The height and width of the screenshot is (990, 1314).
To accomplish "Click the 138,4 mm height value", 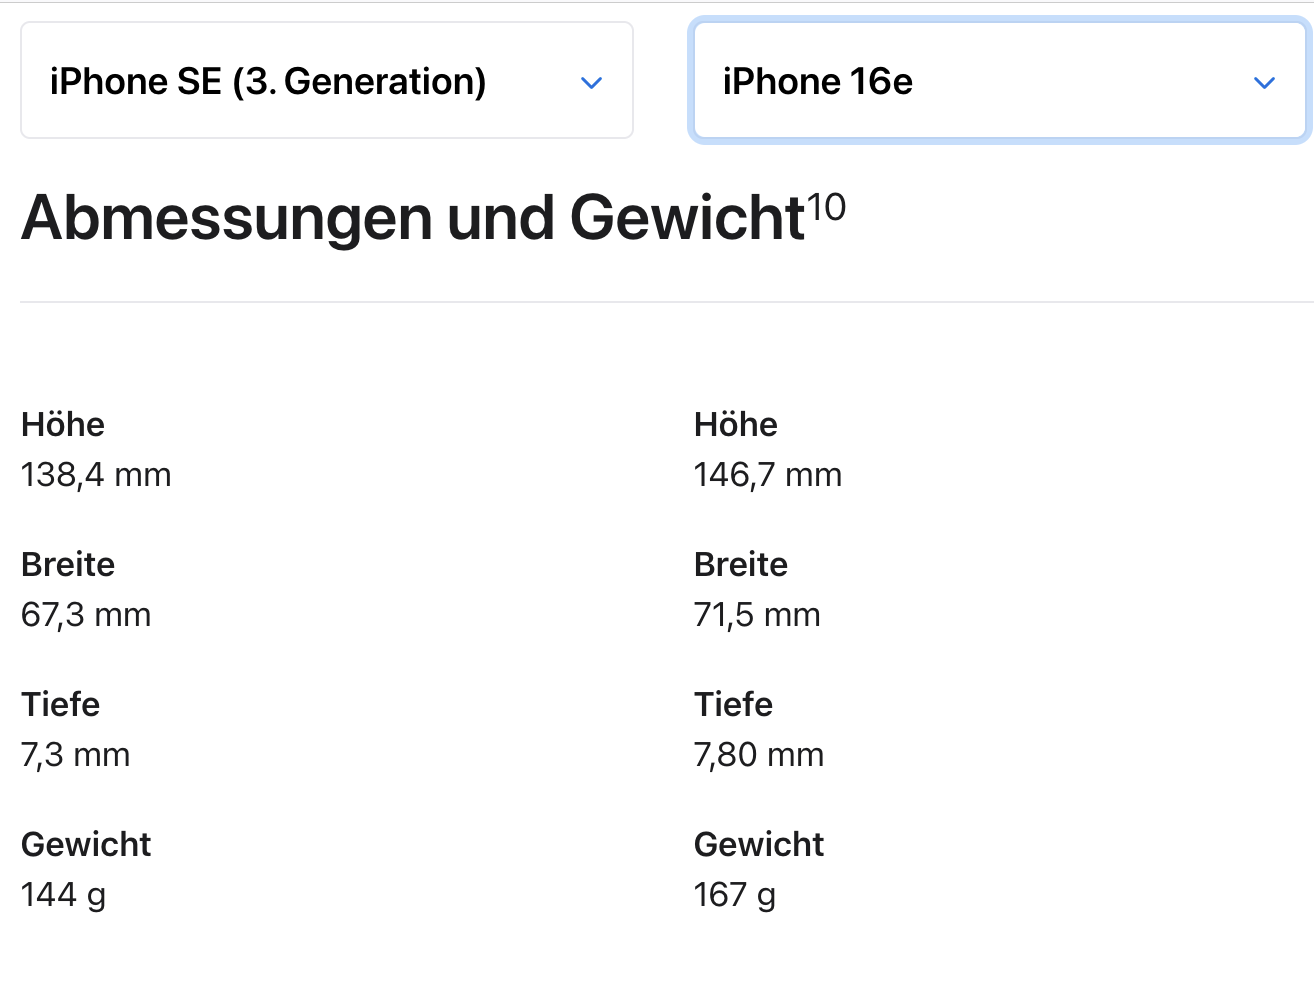I will [x=95, y=474].
